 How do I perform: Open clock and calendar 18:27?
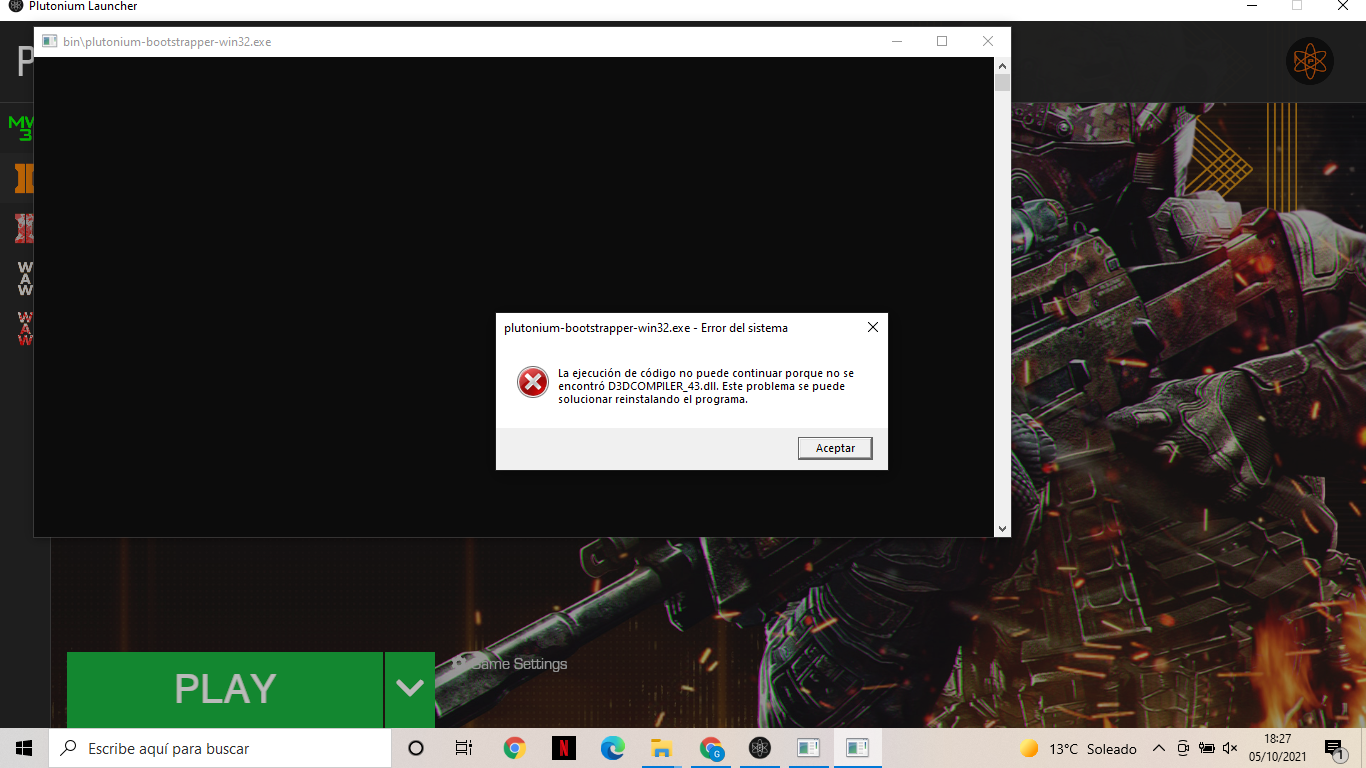(x=1277, y=748)
